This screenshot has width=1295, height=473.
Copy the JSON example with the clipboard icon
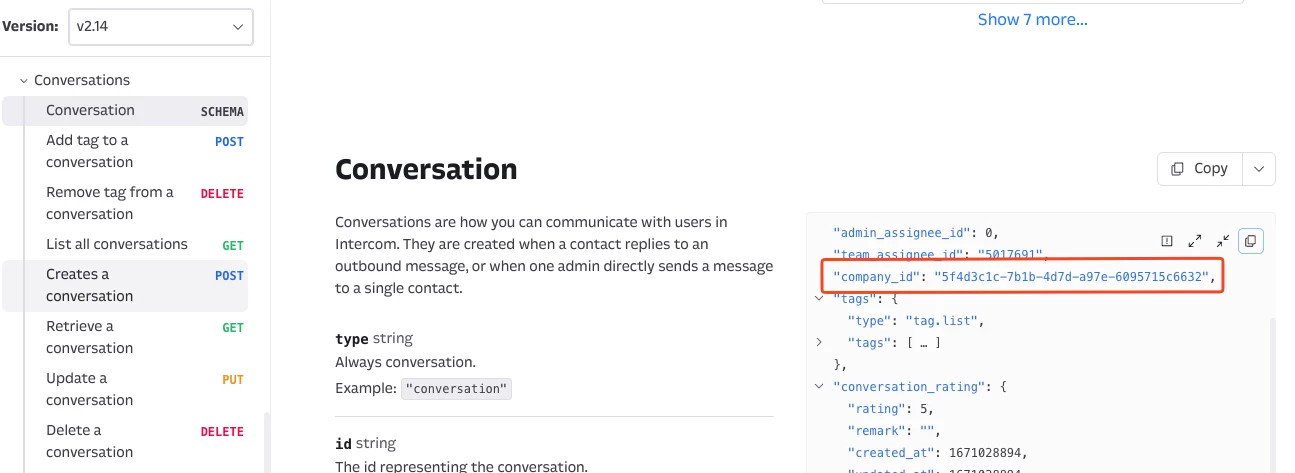[x=1250, y=241]
